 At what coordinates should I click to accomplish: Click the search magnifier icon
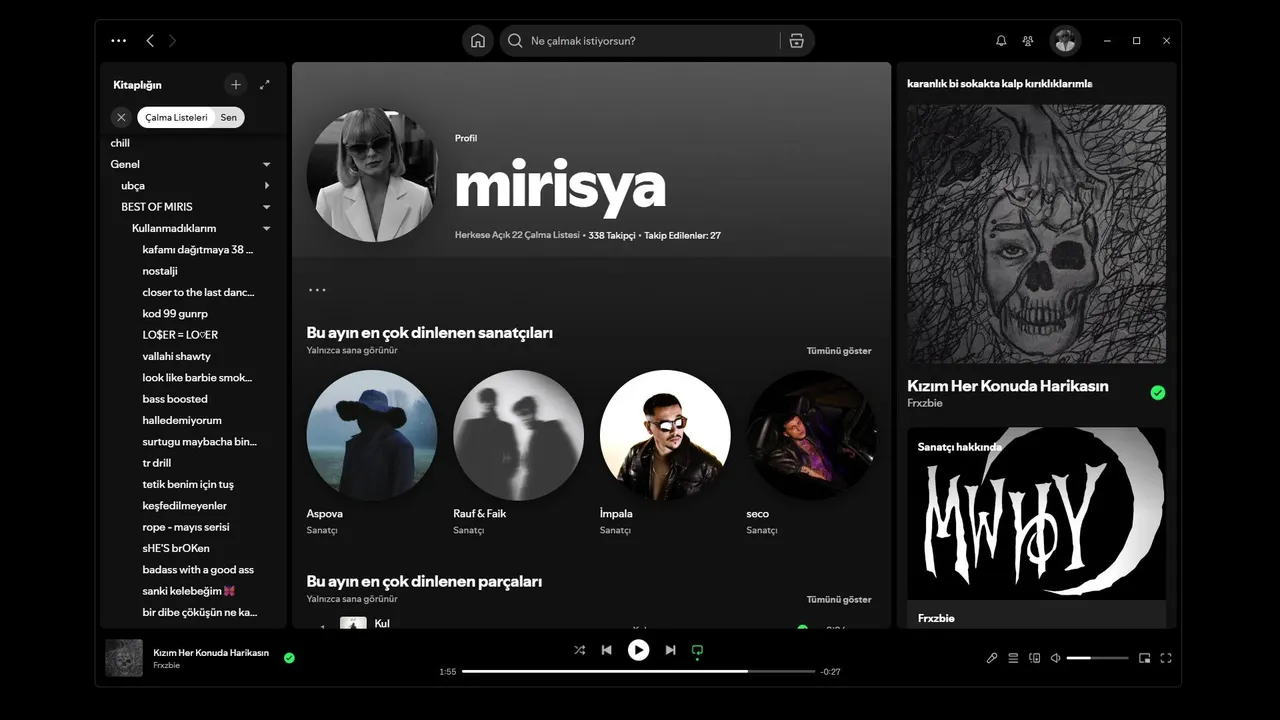(515, 41)
